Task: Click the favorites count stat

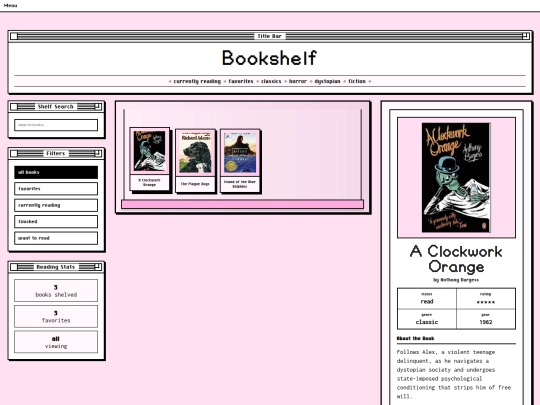Action: [56, 316]
